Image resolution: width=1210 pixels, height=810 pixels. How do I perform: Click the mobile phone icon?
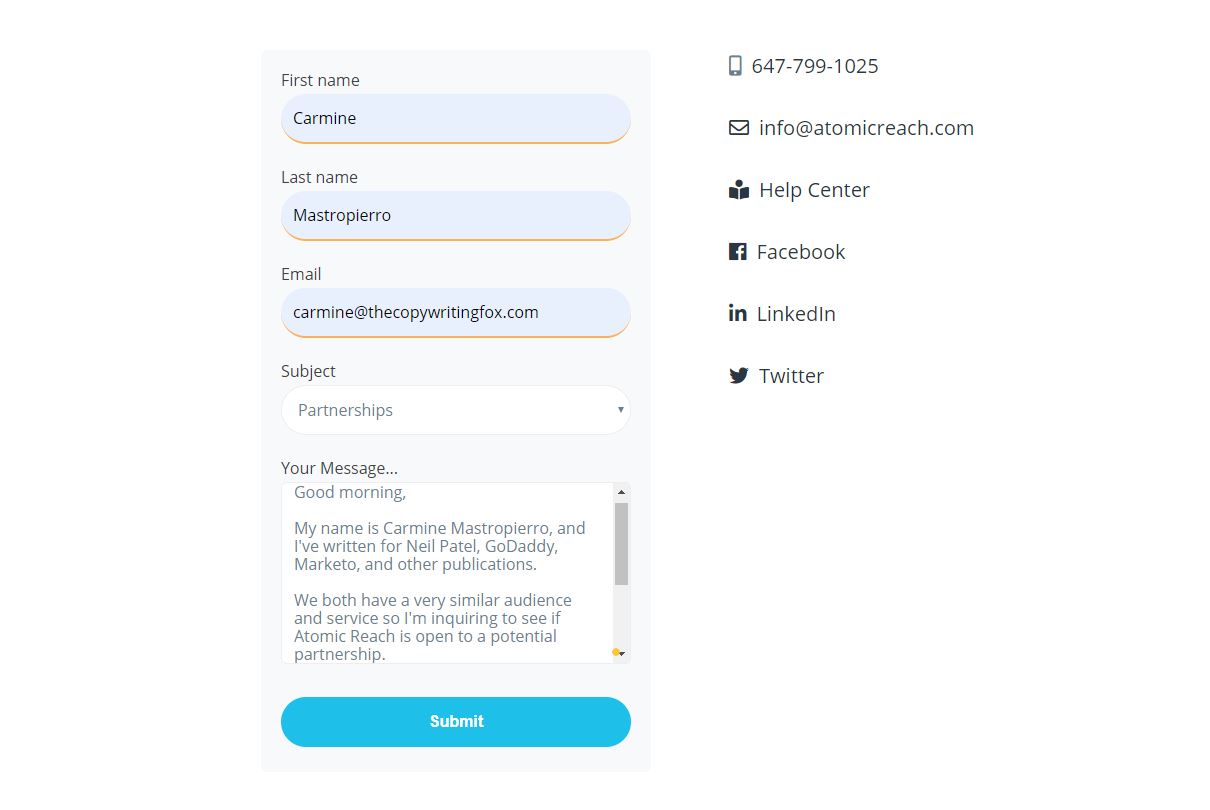[x=735, y=66]
